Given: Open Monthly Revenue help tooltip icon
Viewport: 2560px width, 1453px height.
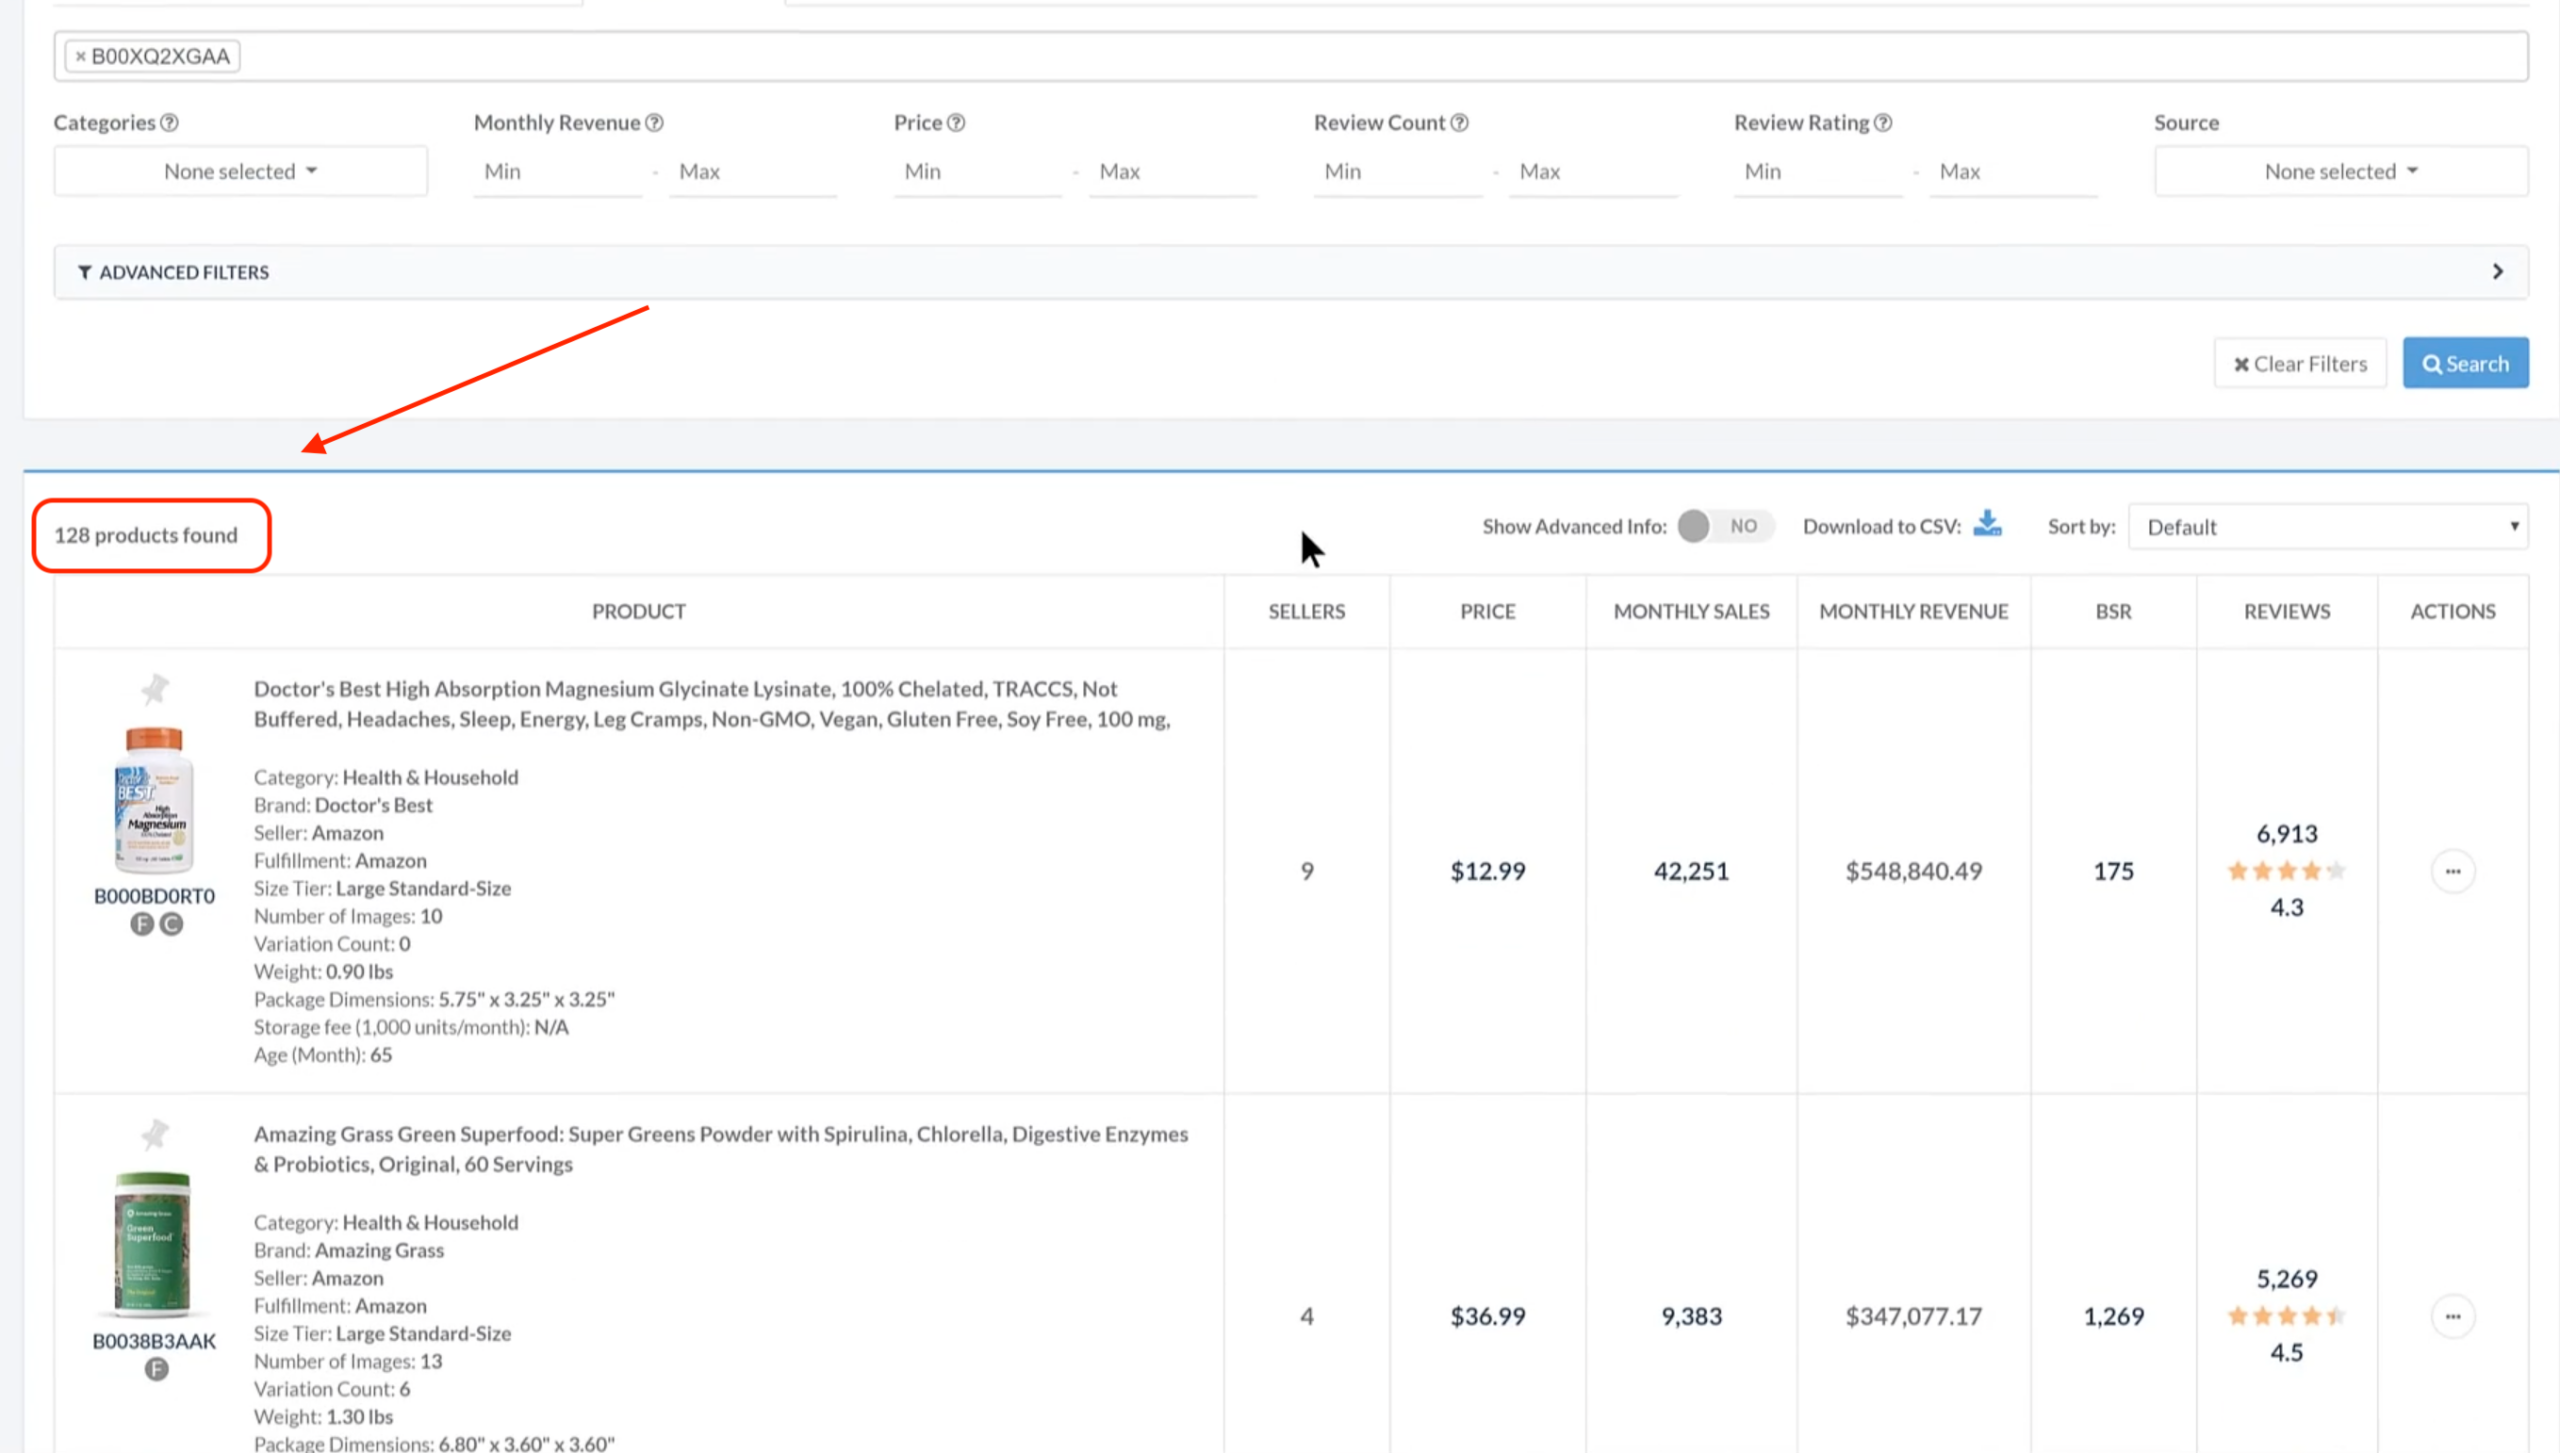Looking at the screenshot, I should 654,122.
